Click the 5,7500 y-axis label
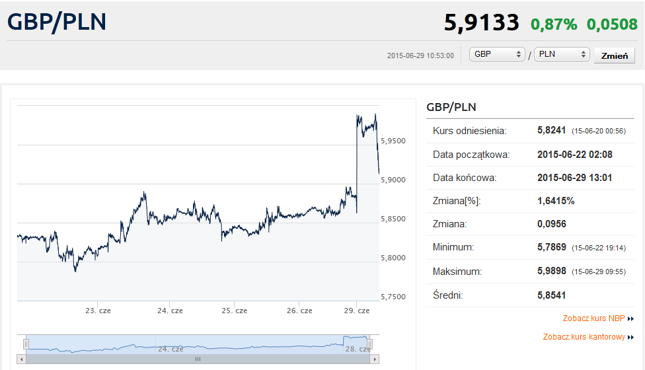Screen dimensions: 645x370 coord(393,297)
